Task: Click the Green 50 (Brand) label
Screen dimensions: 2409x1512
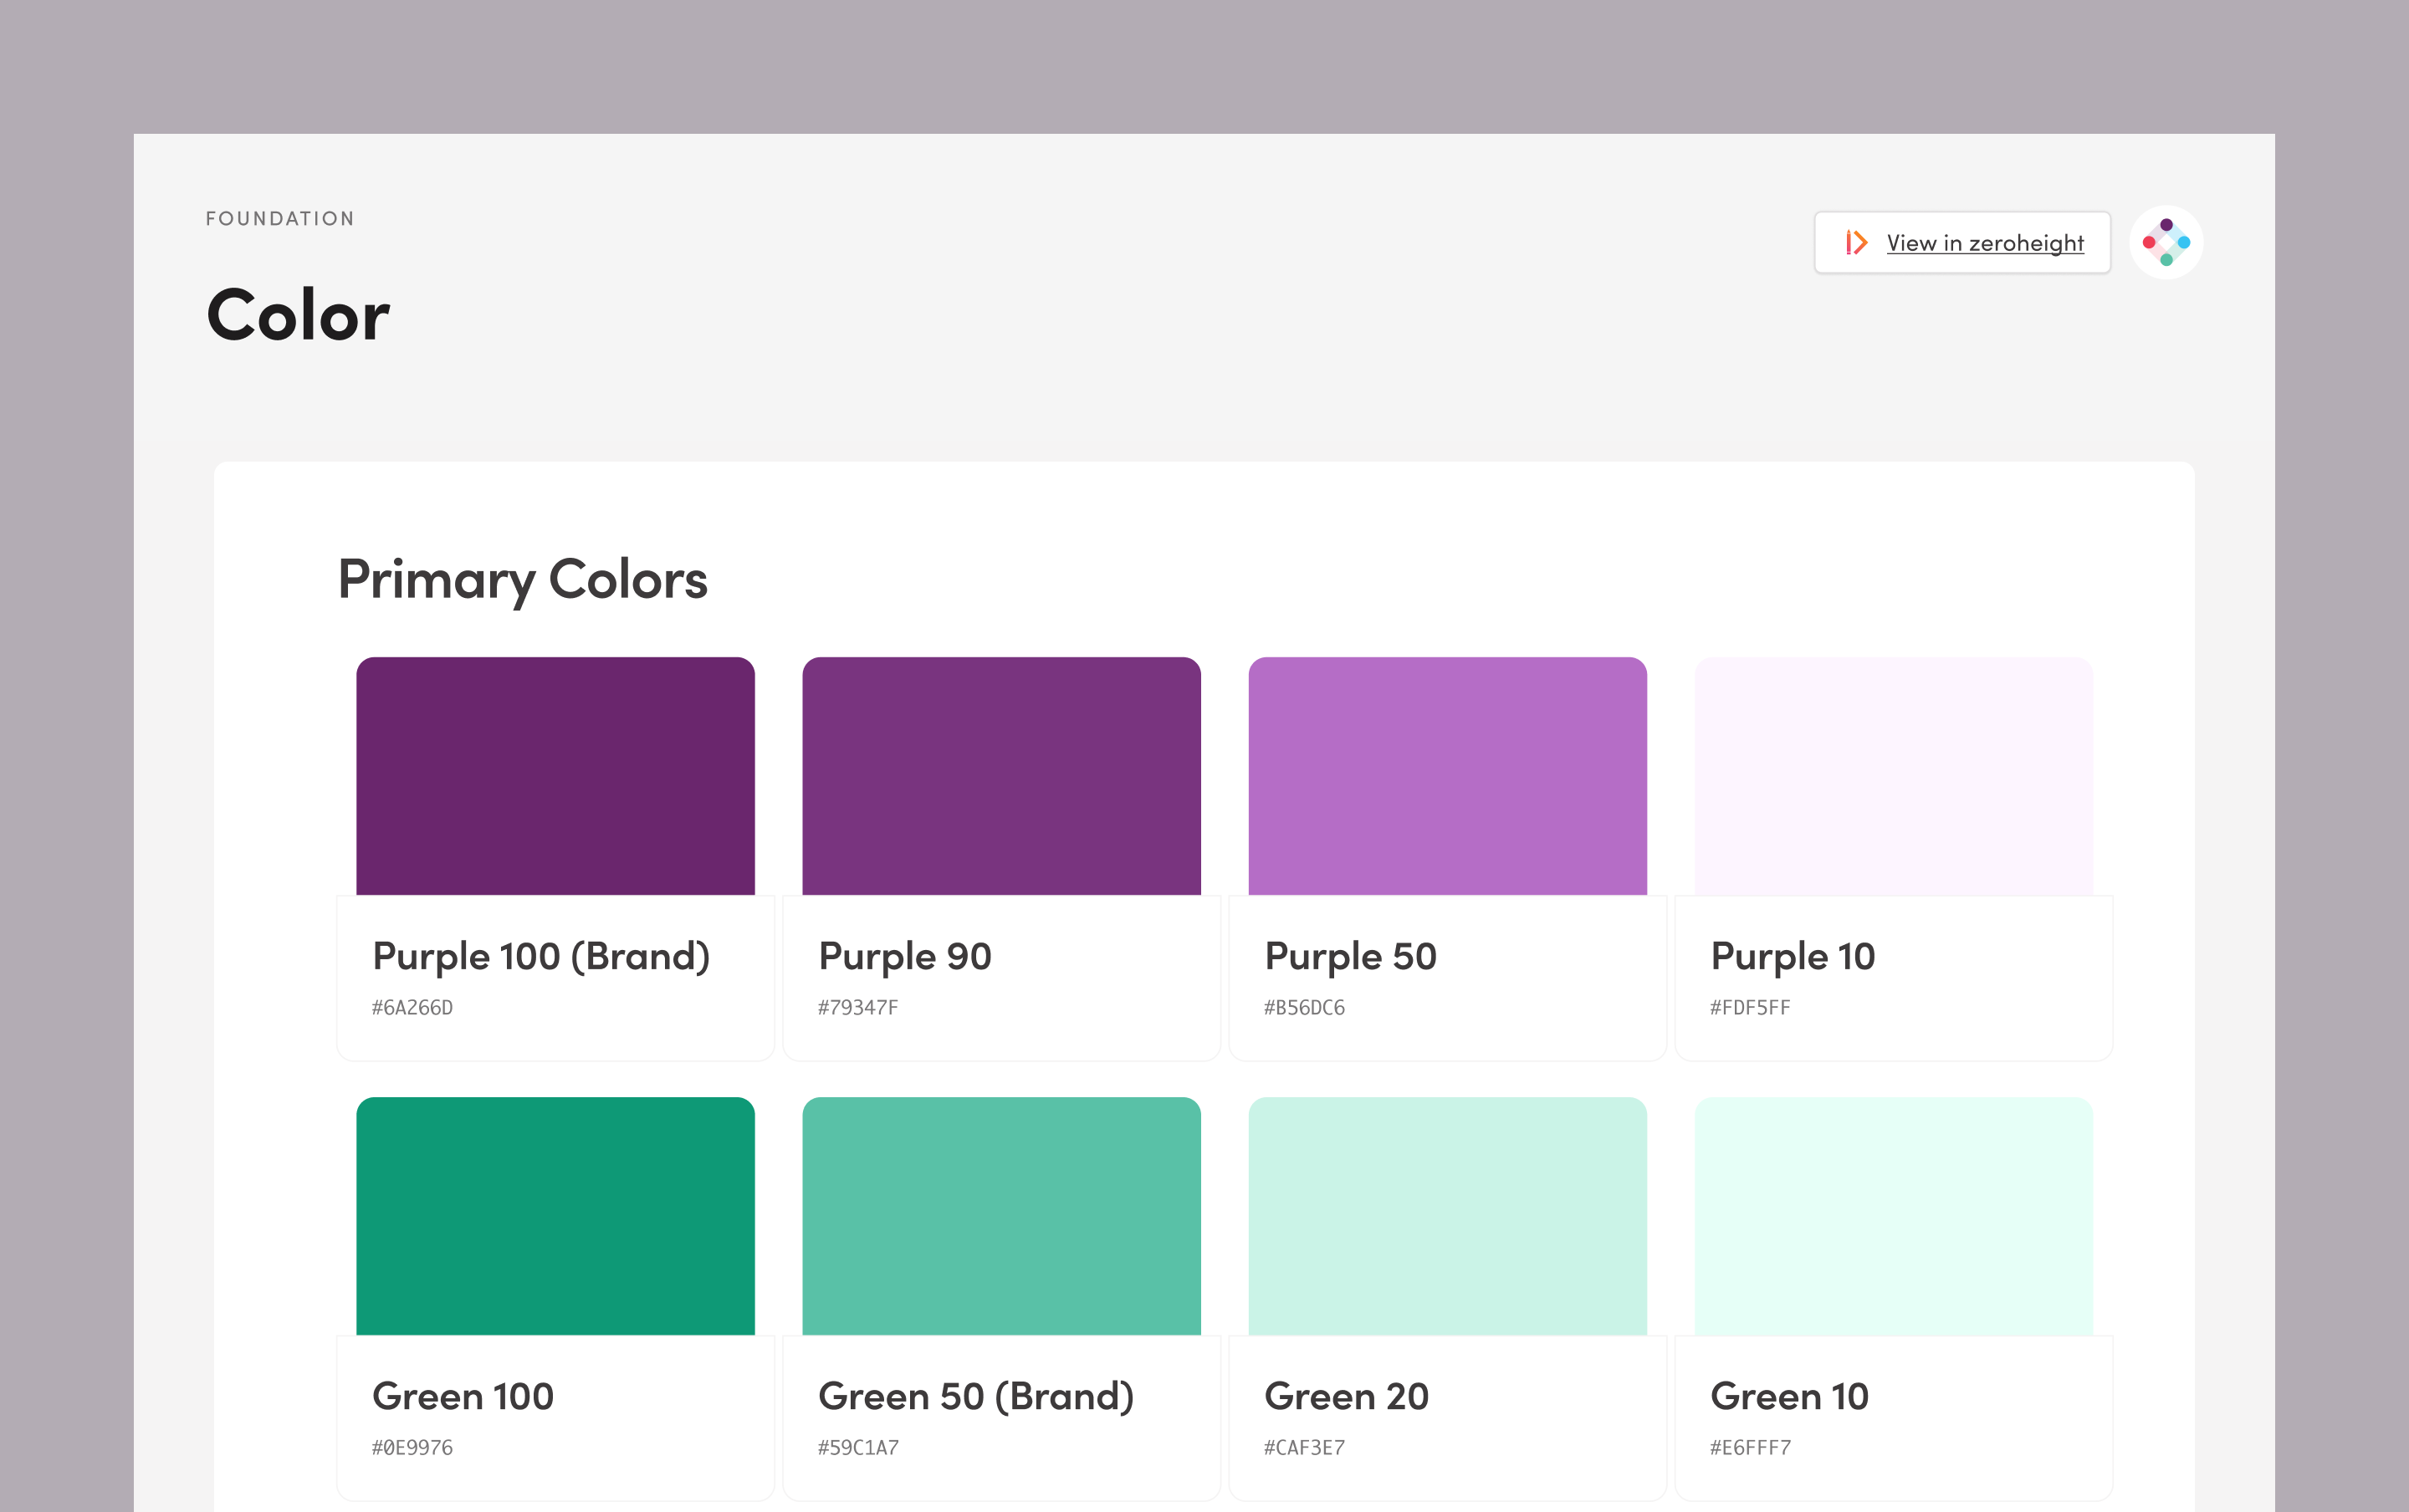Action: click(976, 1397)
